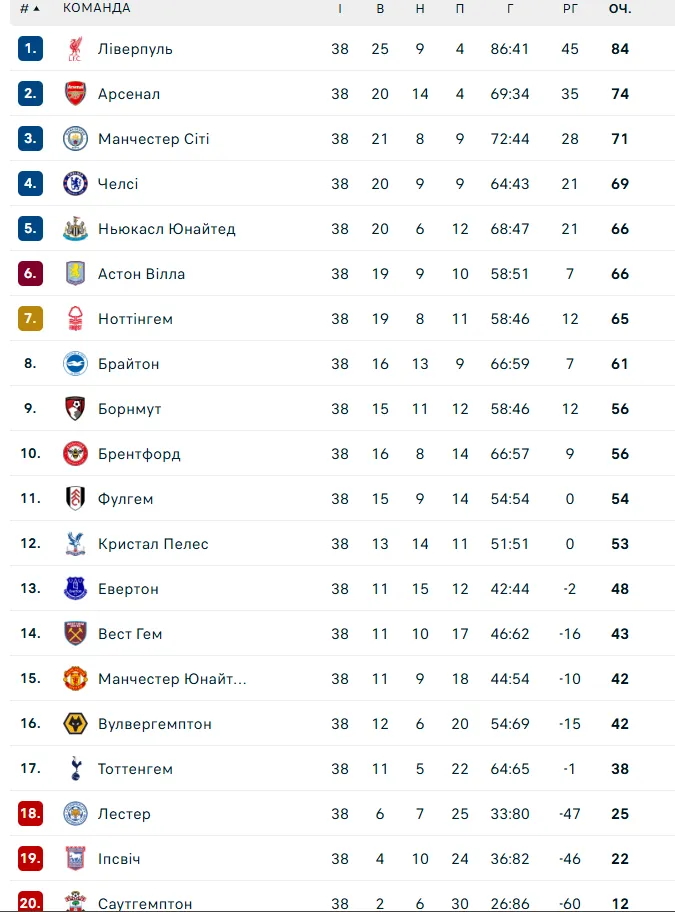The image size is (675, 912).
Task: Click the Wolverhampton wolf crest icon
Action: [75, 724]
